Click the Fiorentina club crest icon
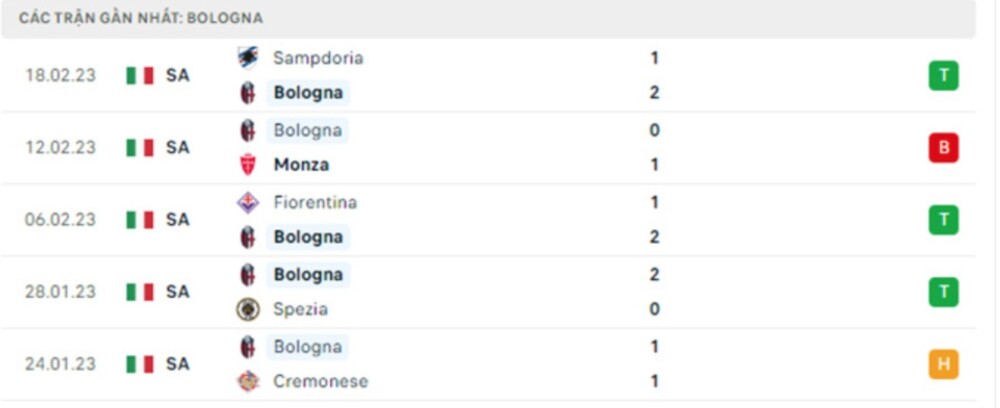This screenshot has height=408, width=1000. click(247, 202)
